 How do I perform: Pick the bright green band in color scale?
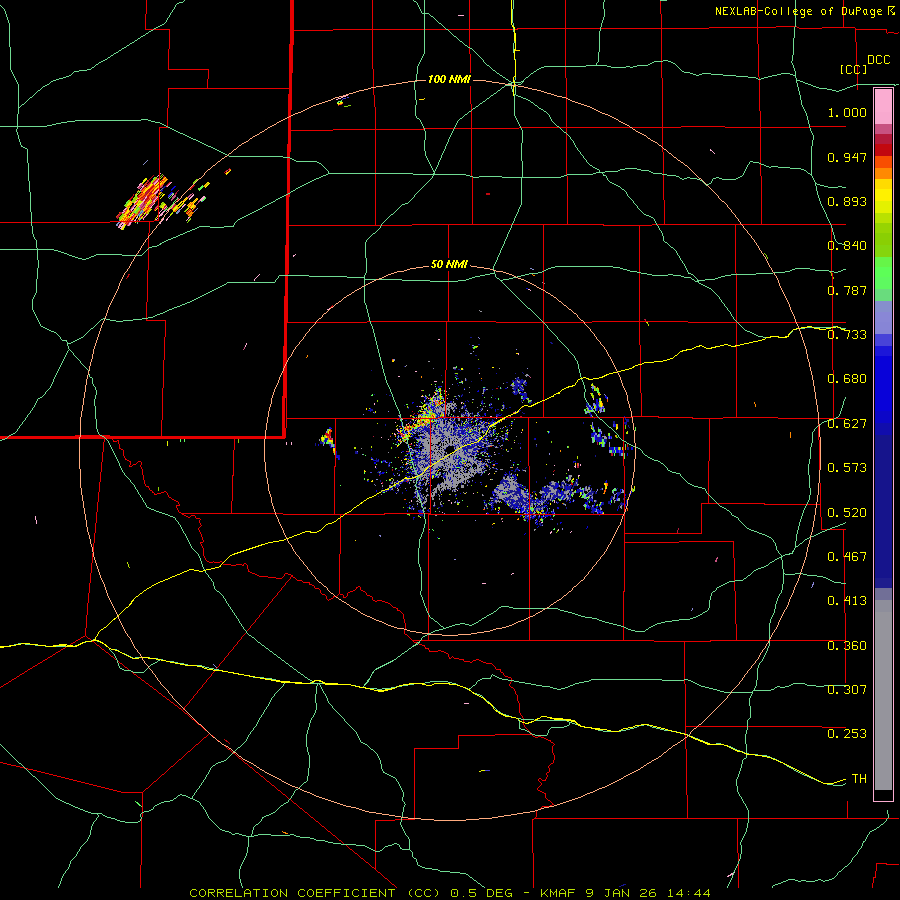[x=883, y=273]
